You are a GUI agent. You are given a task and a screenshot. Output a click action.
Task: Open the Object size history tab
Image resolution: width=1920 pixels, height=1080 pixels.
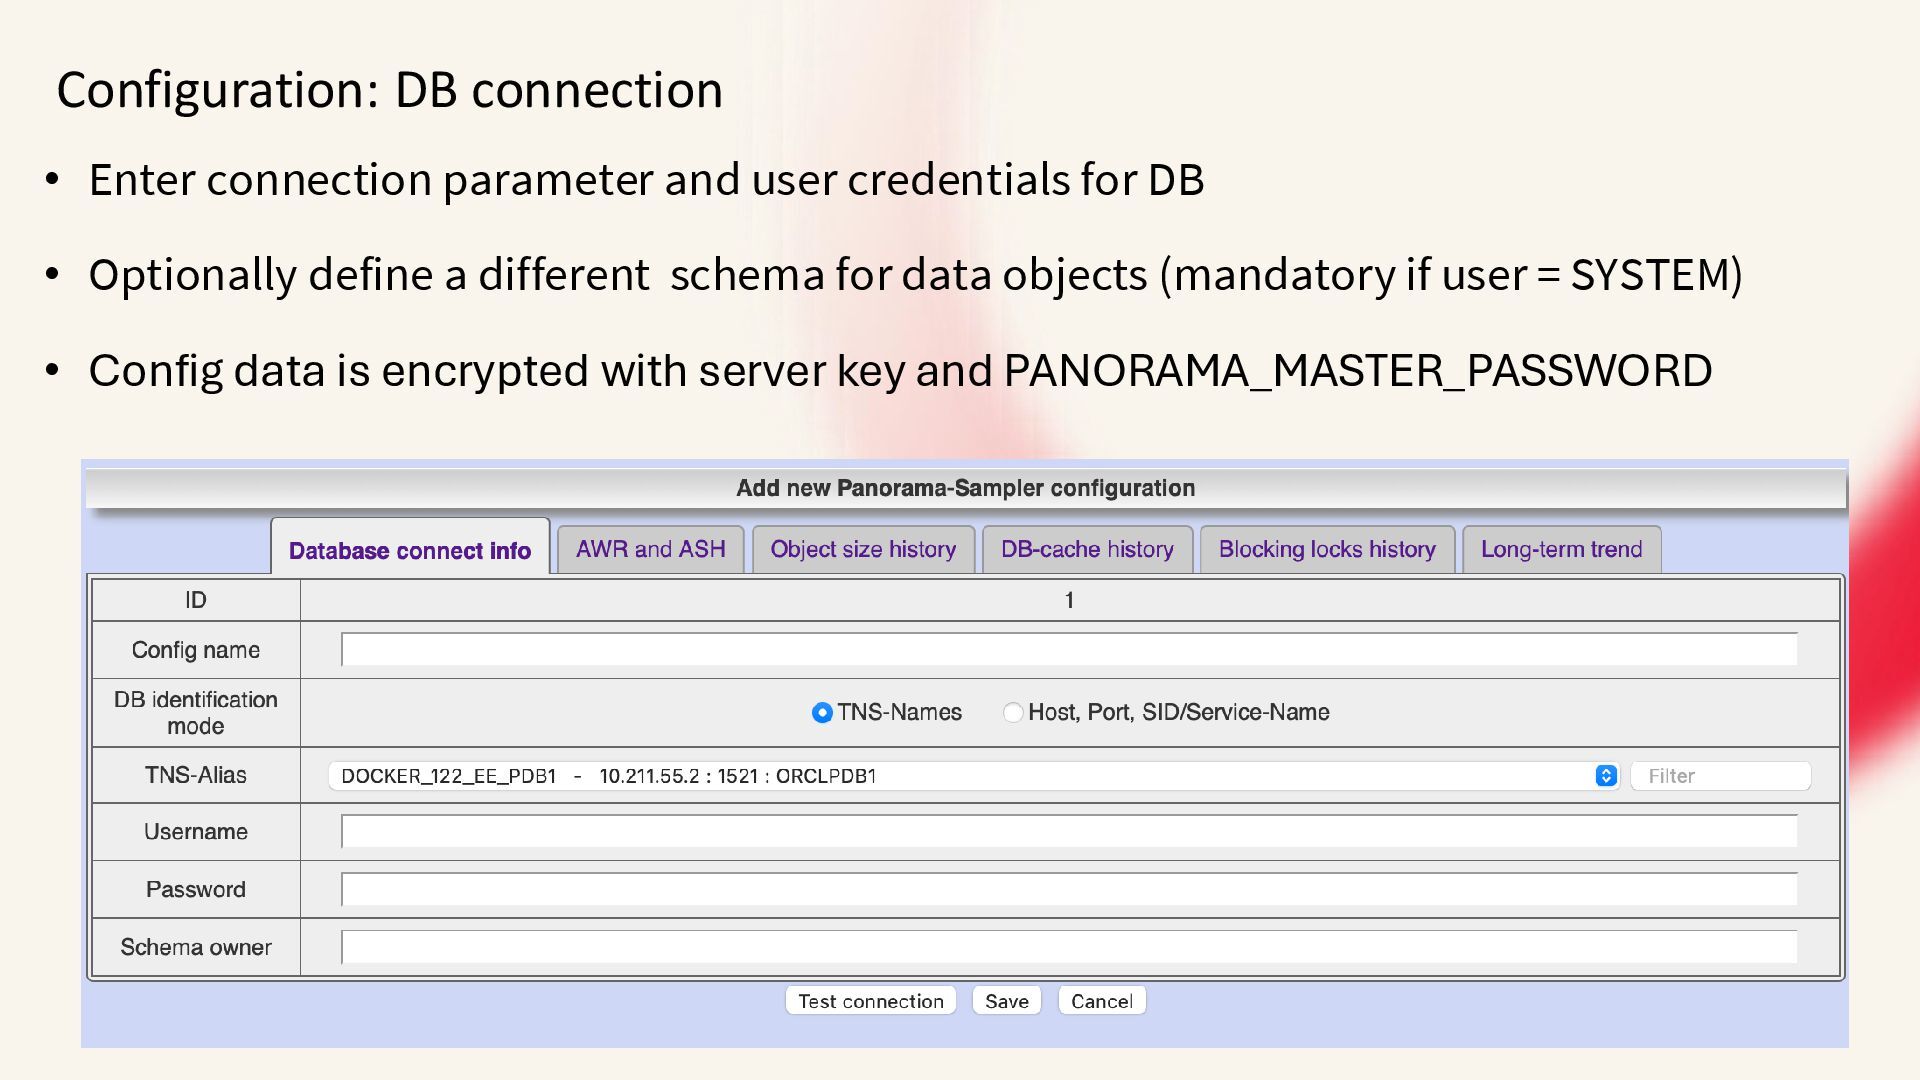click(x=863, y=549)
